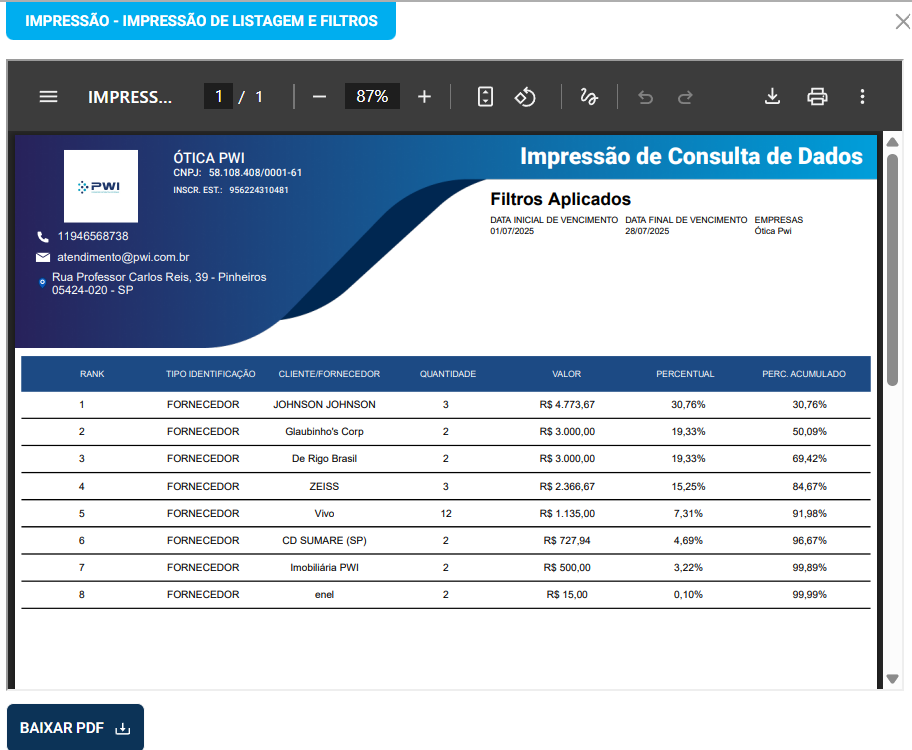Open the more actions three-dot menu

pos(862,97)
